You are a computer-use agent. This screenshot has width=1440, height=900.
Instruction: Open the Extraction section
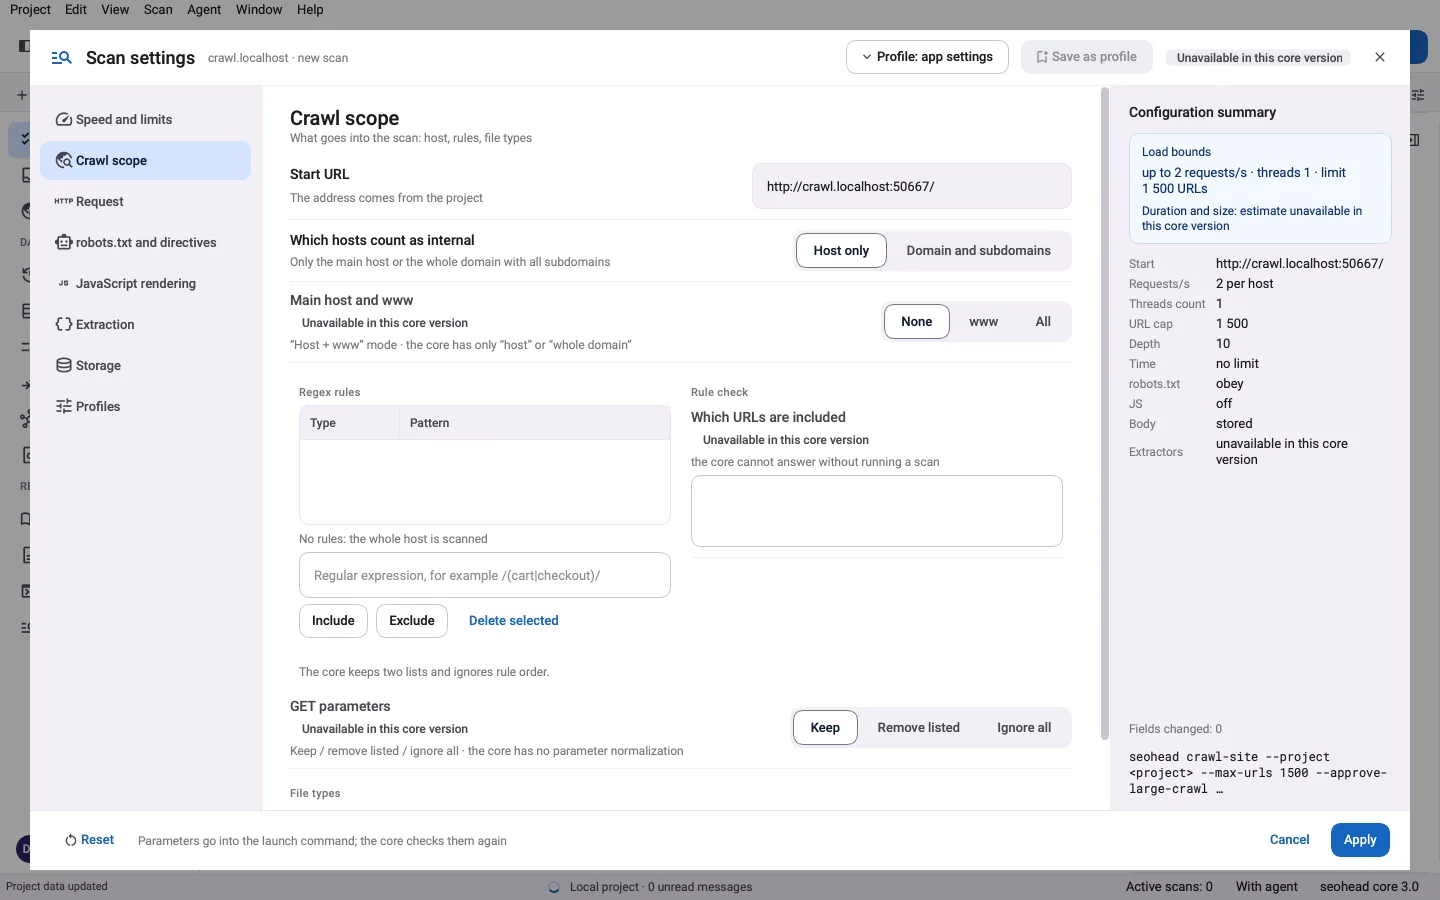pyautogui.click(x=145, y=325)
